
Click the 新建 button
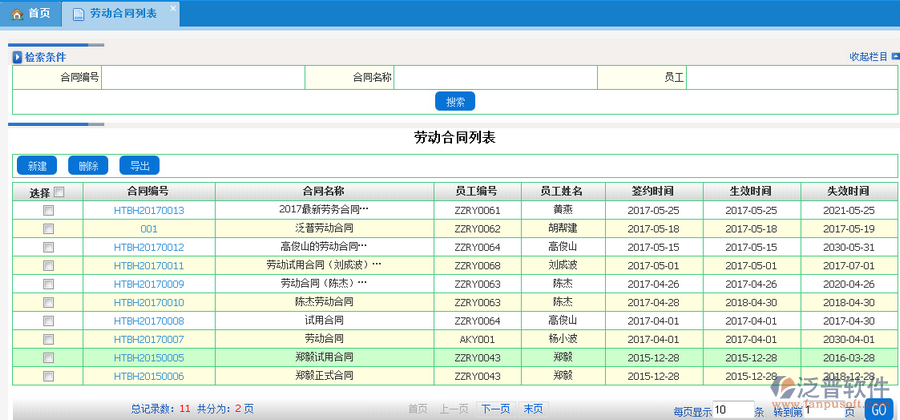37,166
